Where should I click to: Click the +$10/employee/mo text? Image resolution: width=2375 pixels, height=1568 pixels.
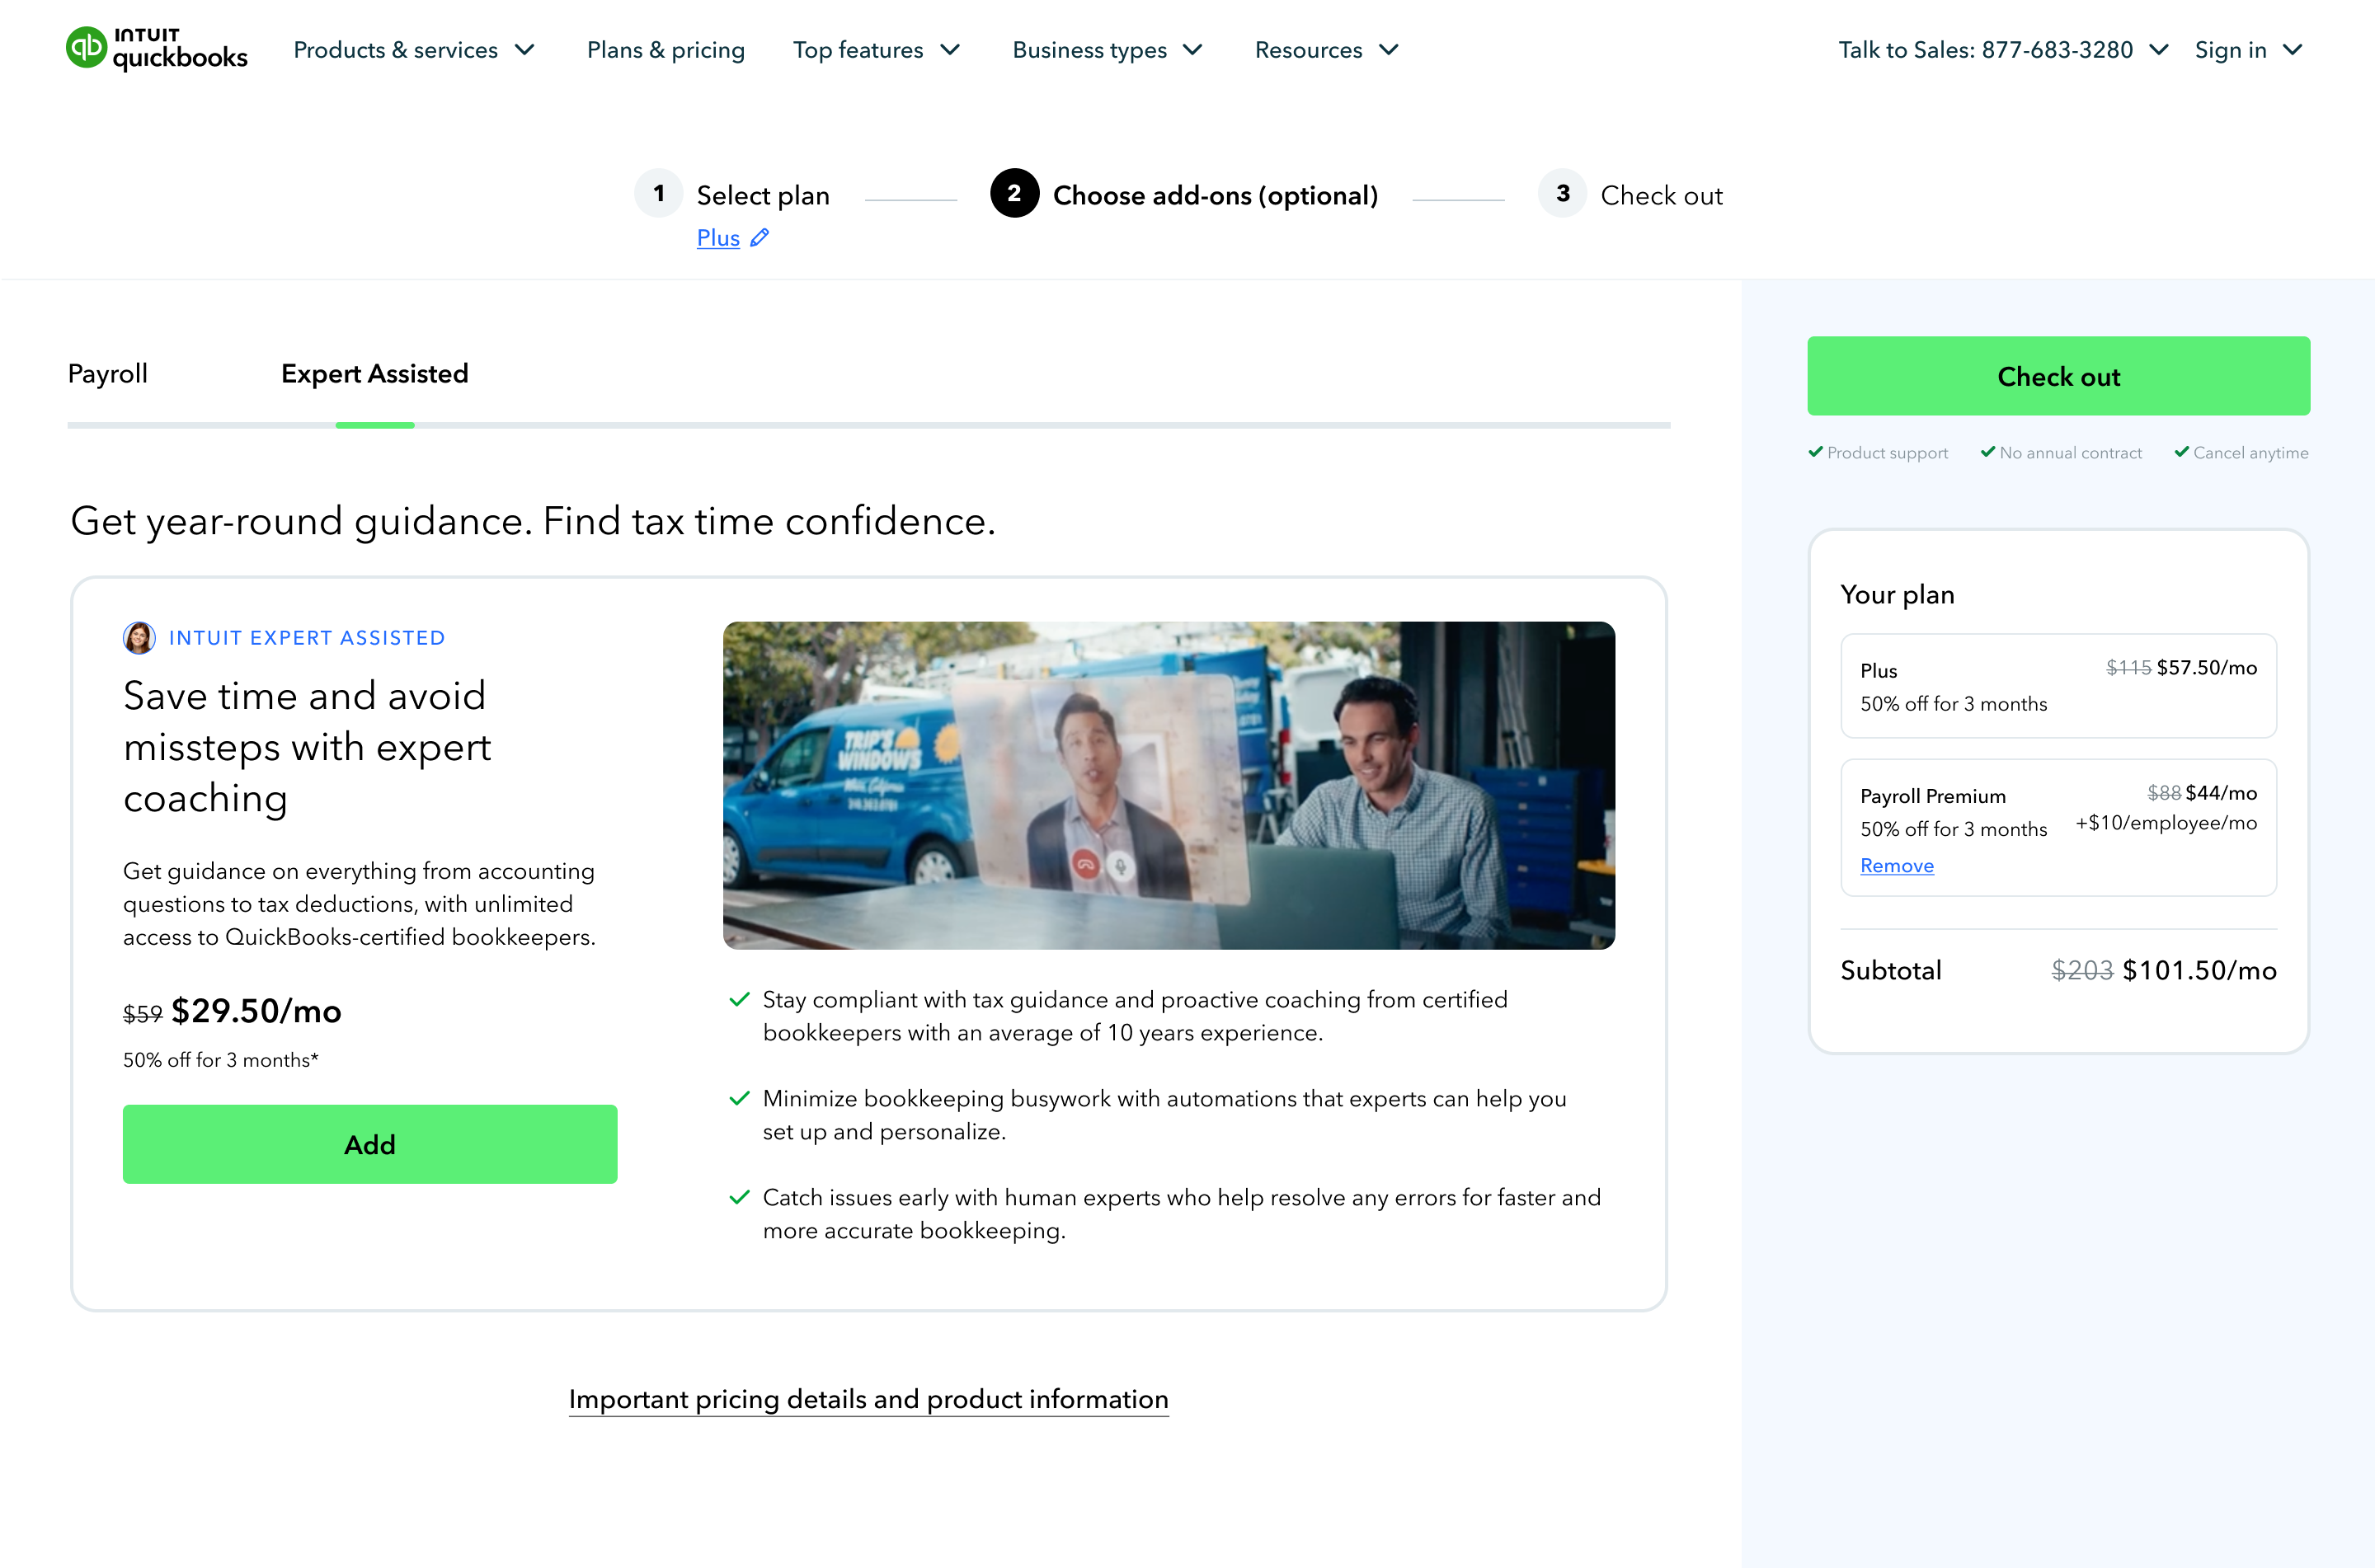point(2166,823)
